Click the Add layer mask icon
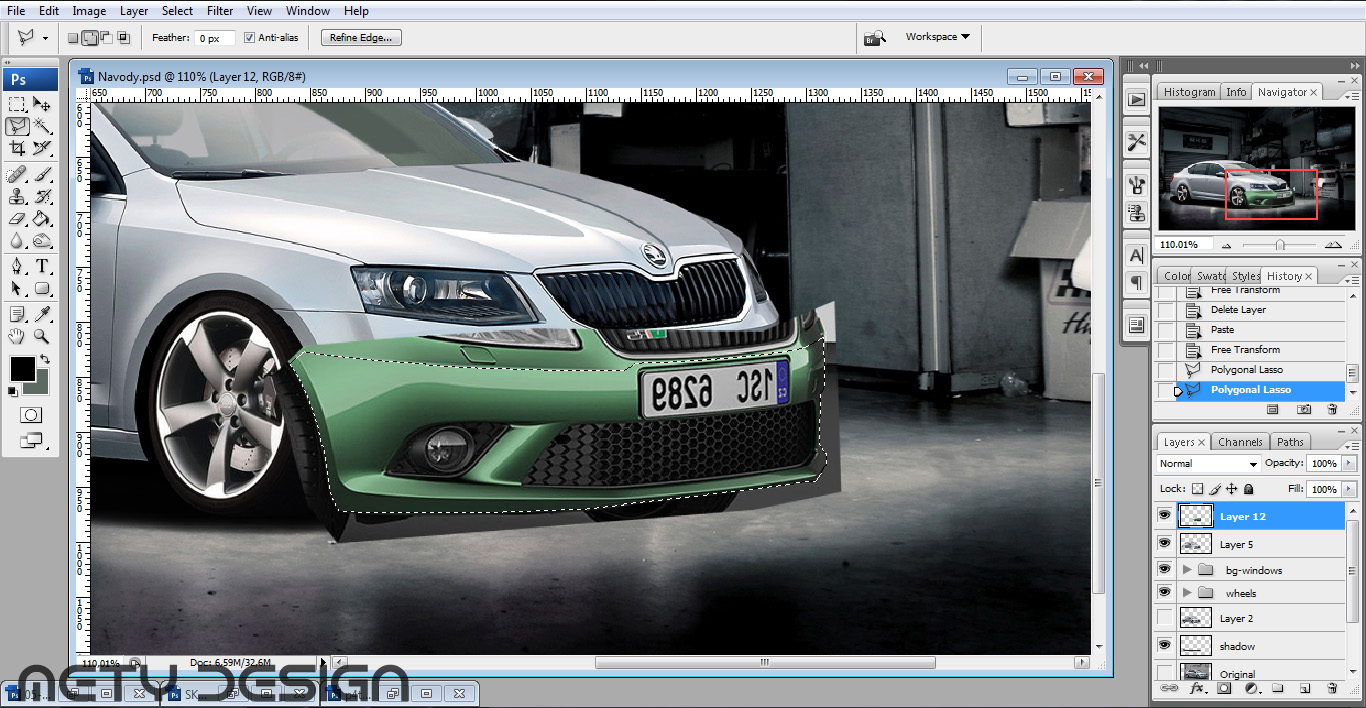 pyautogui.click(x=1224, y=689)
